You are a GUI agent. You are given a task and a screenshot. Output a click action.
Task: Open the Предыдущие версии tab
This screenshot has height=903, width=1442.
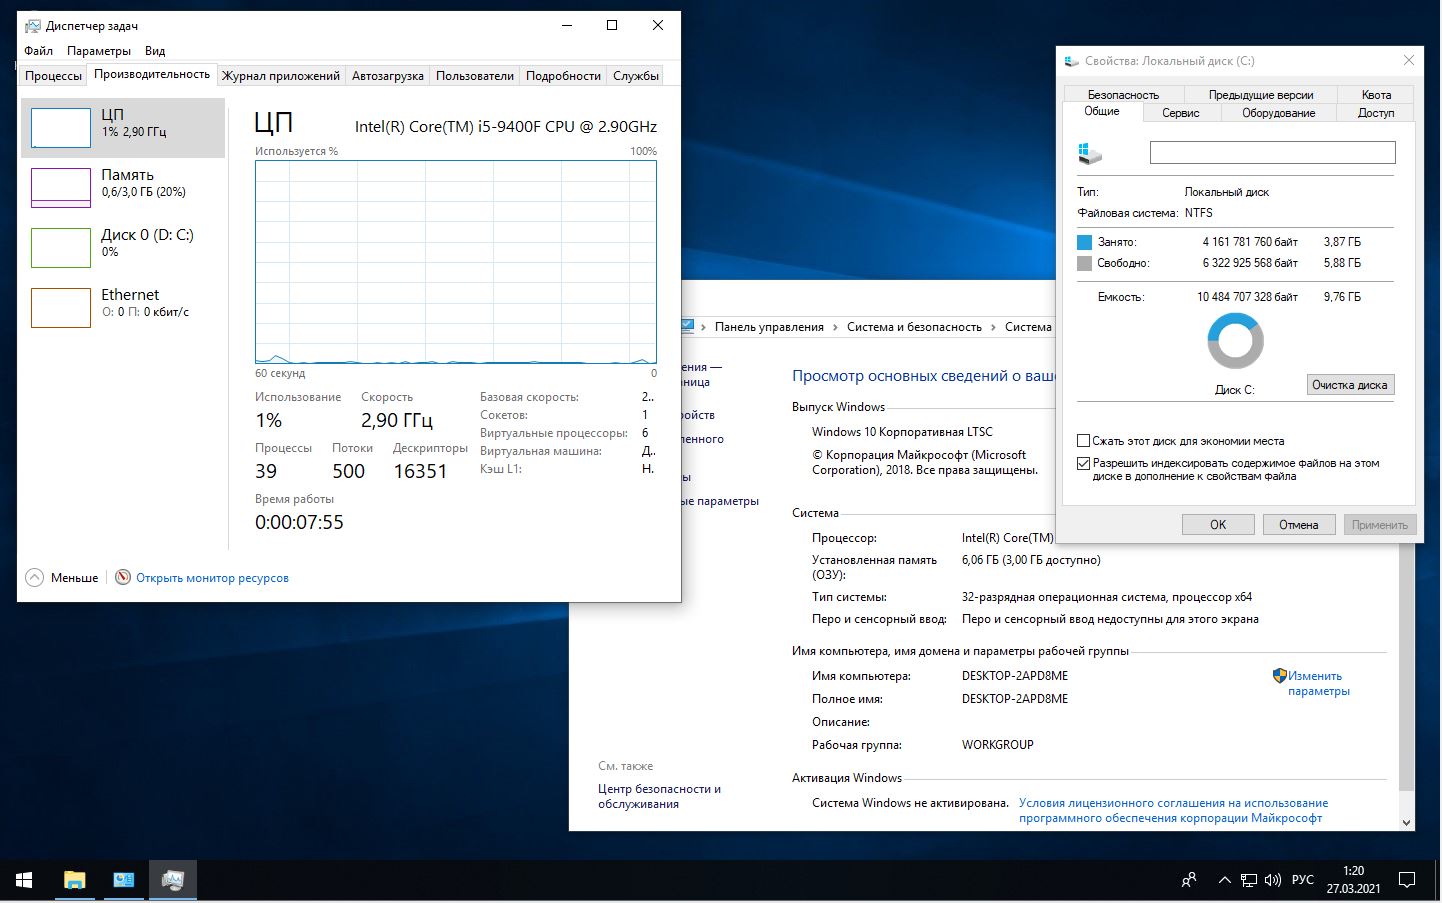1261,94
